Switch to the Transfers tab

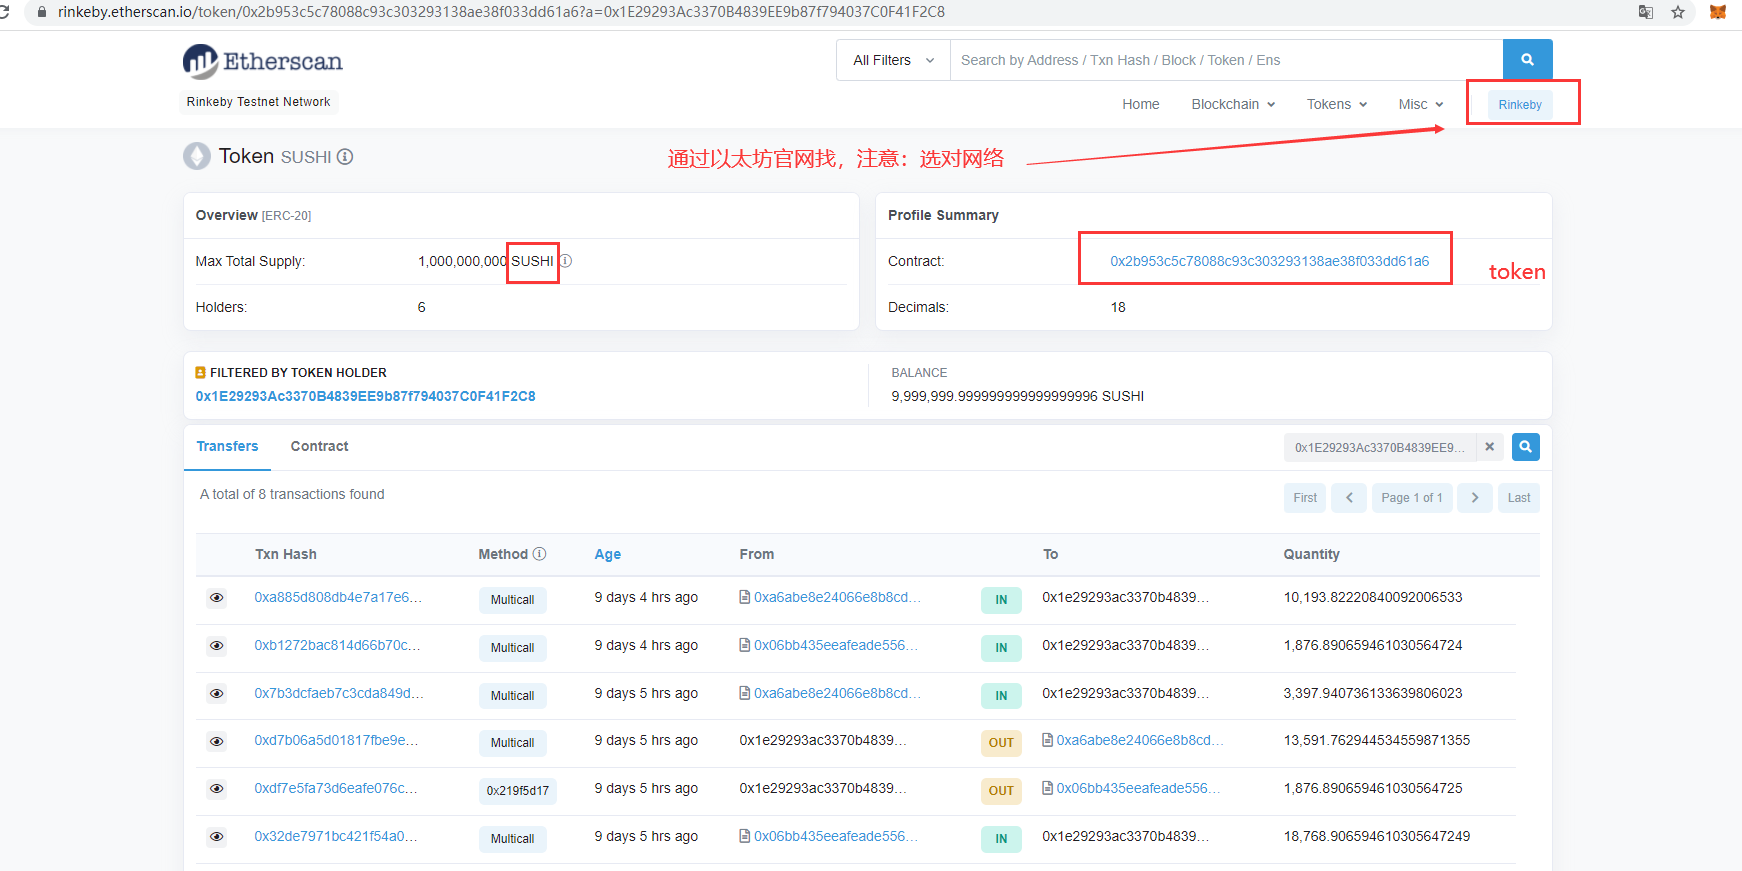pyautogui.click(x=227, y=446)
